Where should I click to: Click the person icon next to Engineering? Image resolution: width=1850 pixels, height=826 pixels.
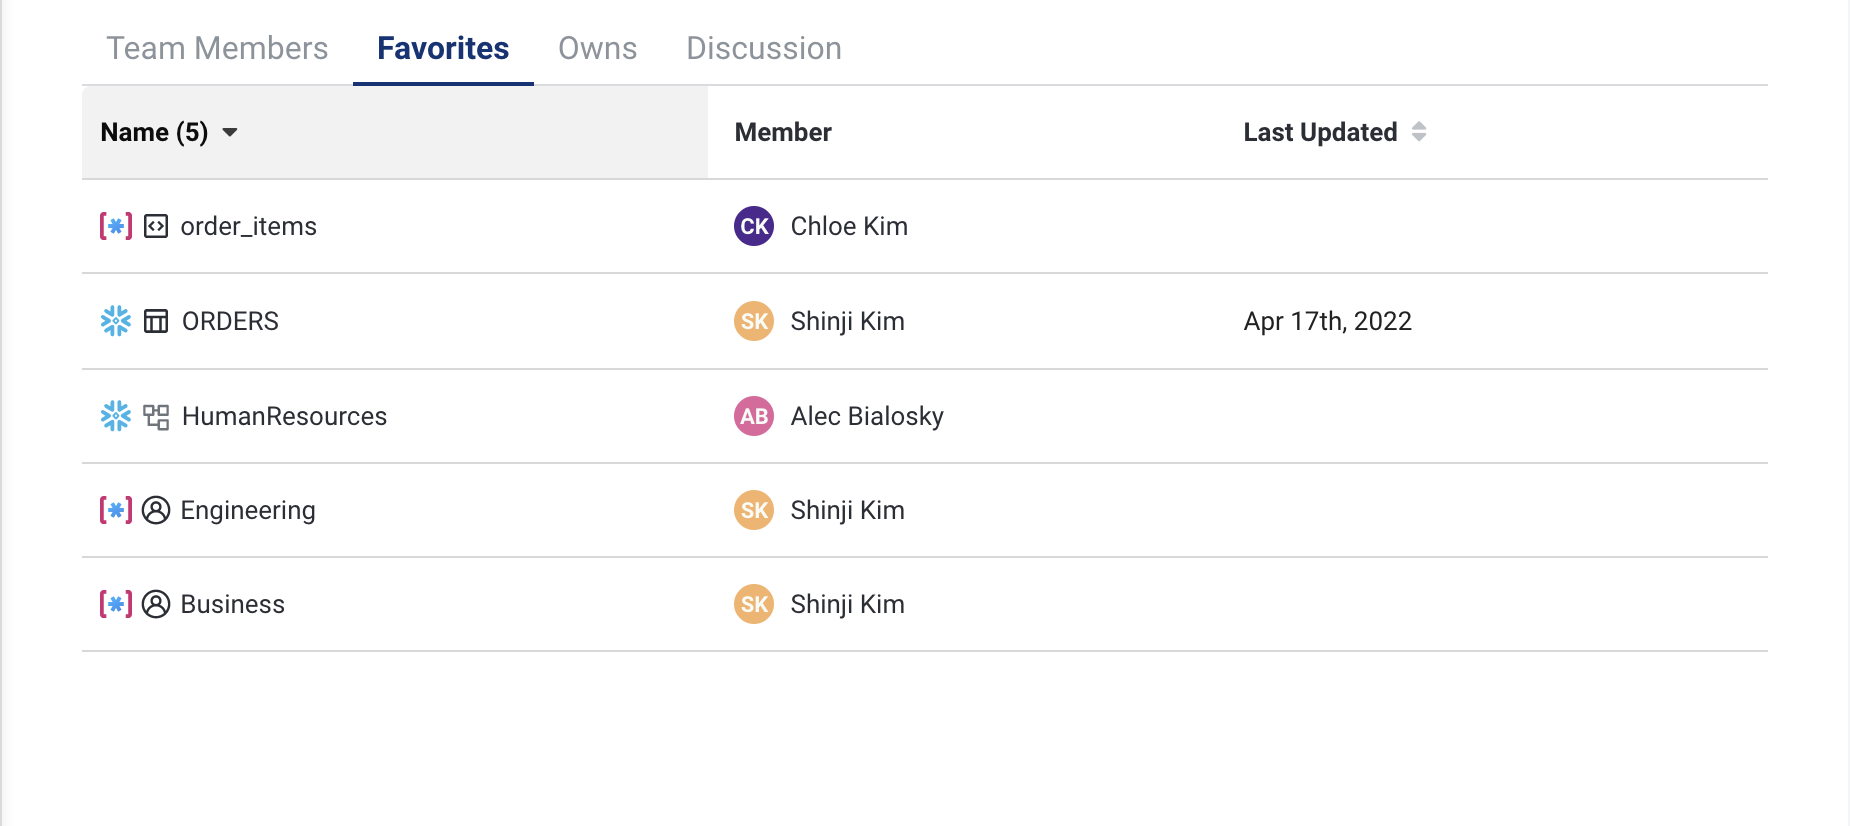tap(156, 510)
